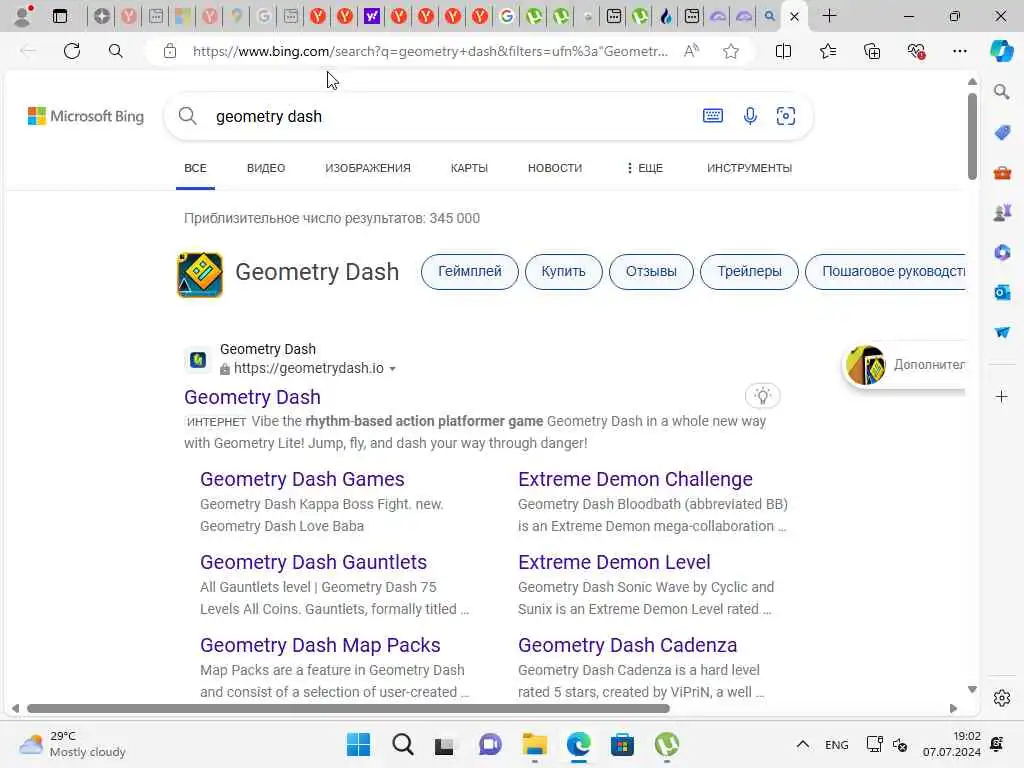Start voice search with microphone icon
This screenshot has width=1024, height=768.
[750, 116]
